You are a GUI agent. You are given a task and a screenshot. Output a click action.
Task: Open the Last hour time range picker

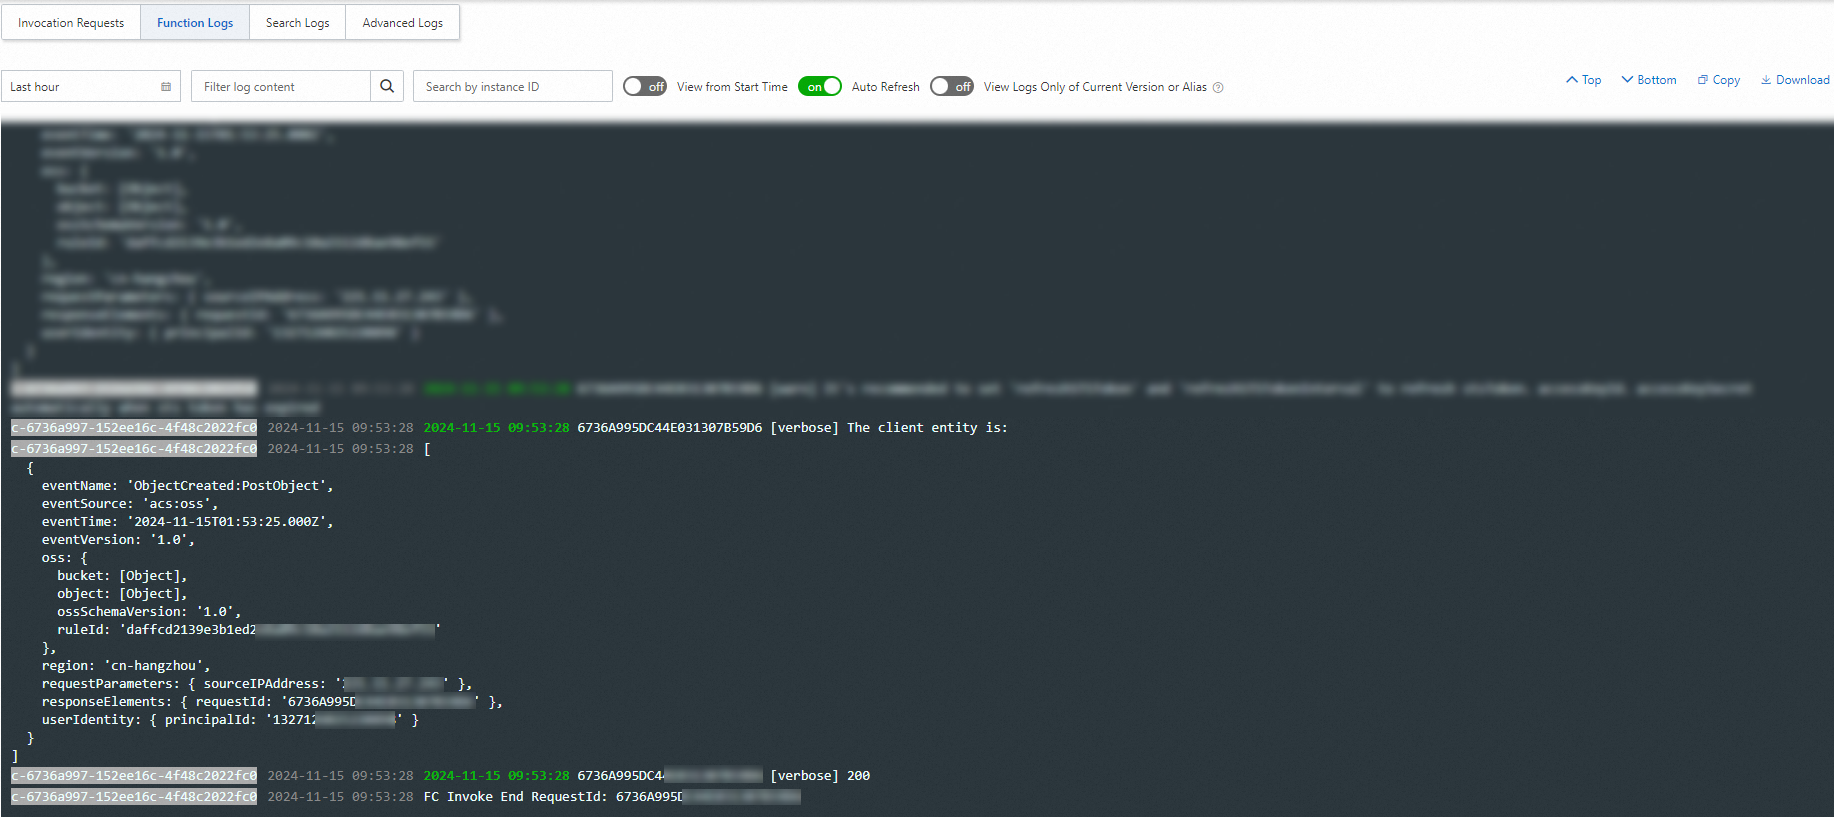91,87
